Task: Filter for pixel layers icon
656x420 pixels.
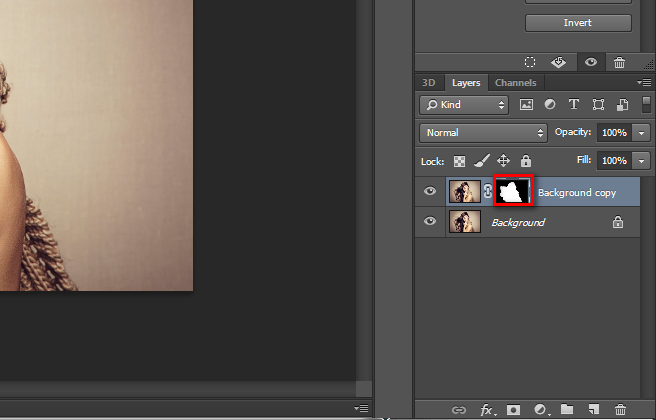Action: pos(526,105)
